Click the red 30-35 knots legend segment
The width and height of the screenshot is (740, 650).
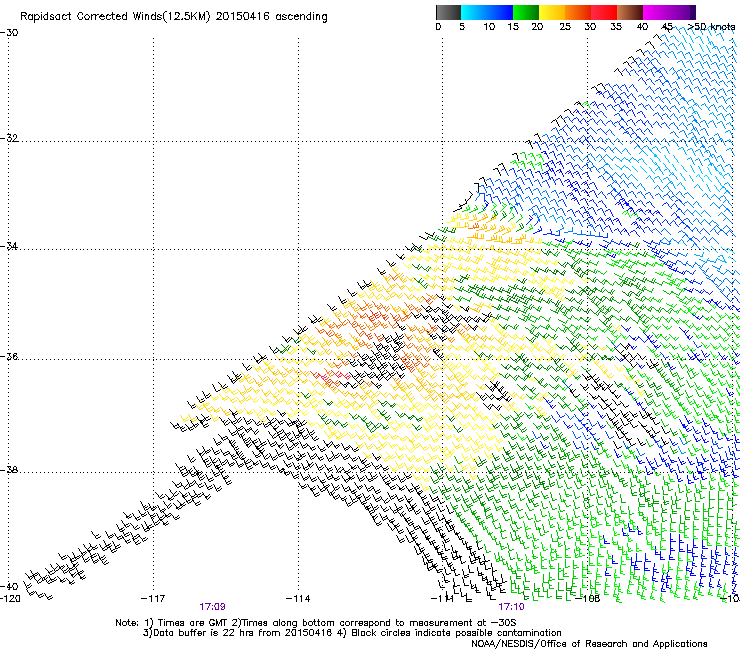[604, 12]
